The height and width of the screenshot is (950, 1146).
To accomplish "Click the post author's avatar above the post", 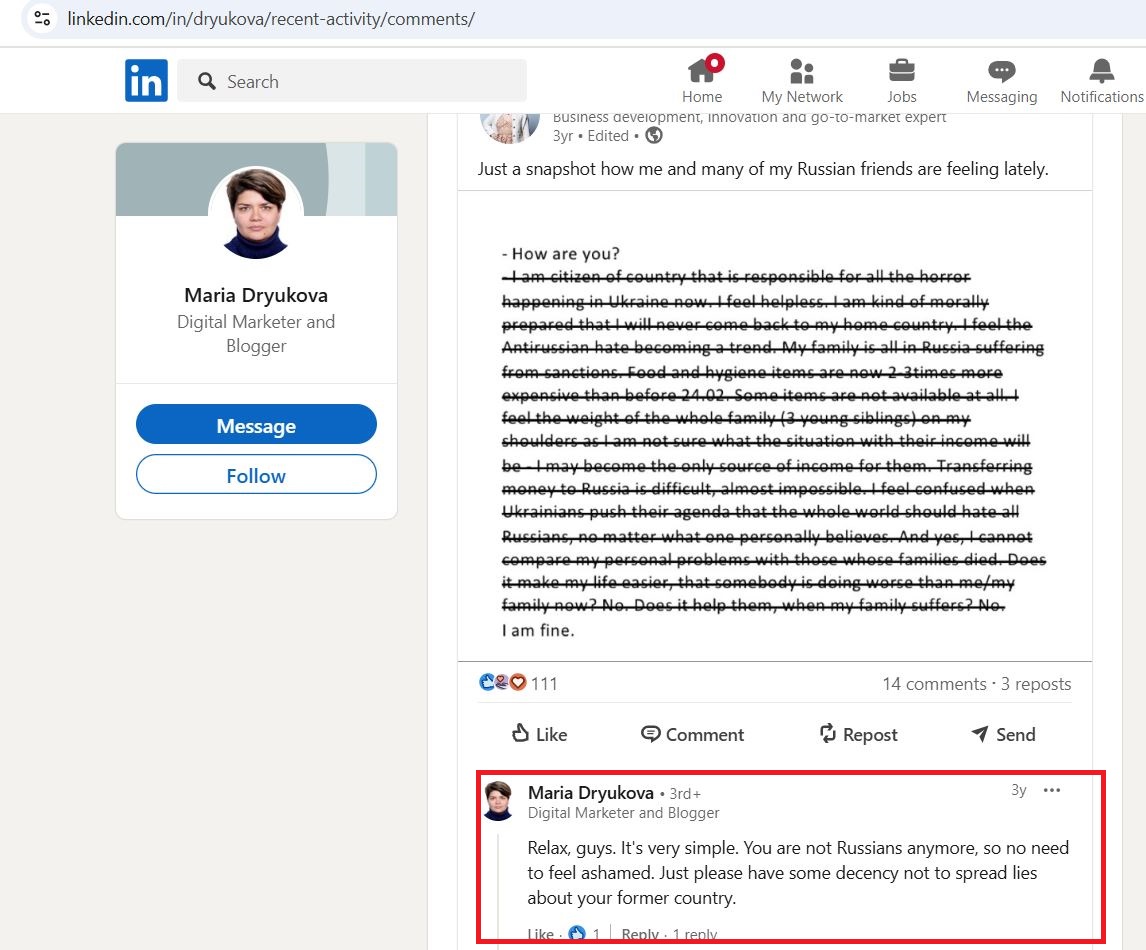I will 509,128.
